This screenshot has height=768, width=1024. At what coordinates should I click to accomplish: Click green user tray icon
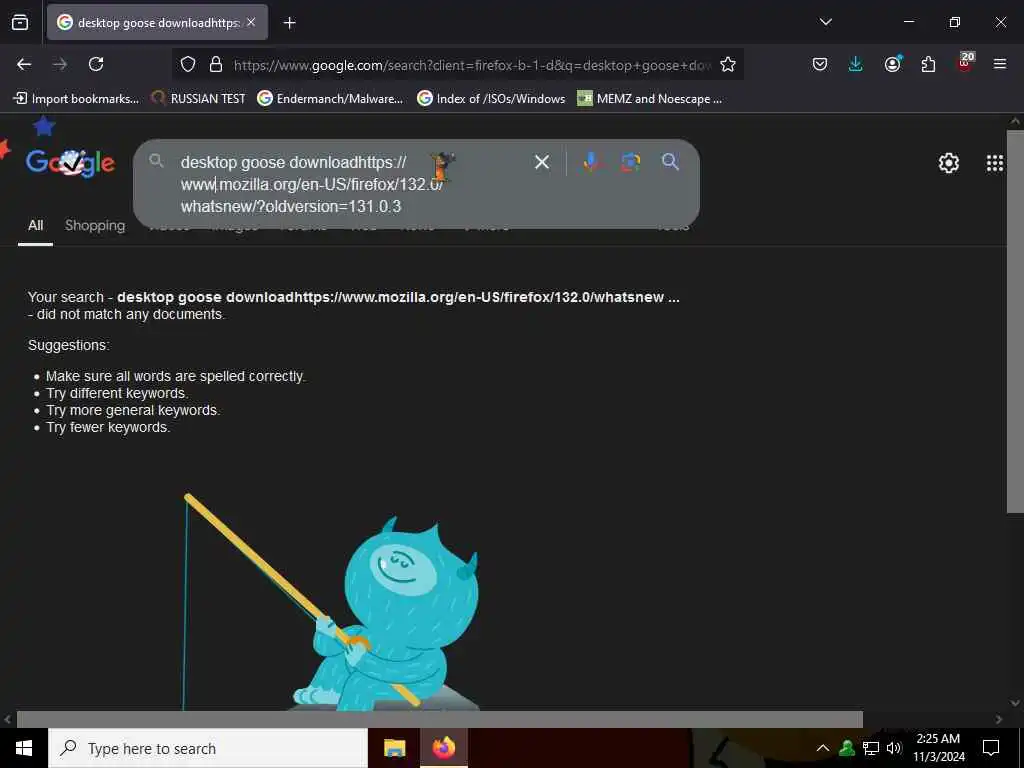847,748
